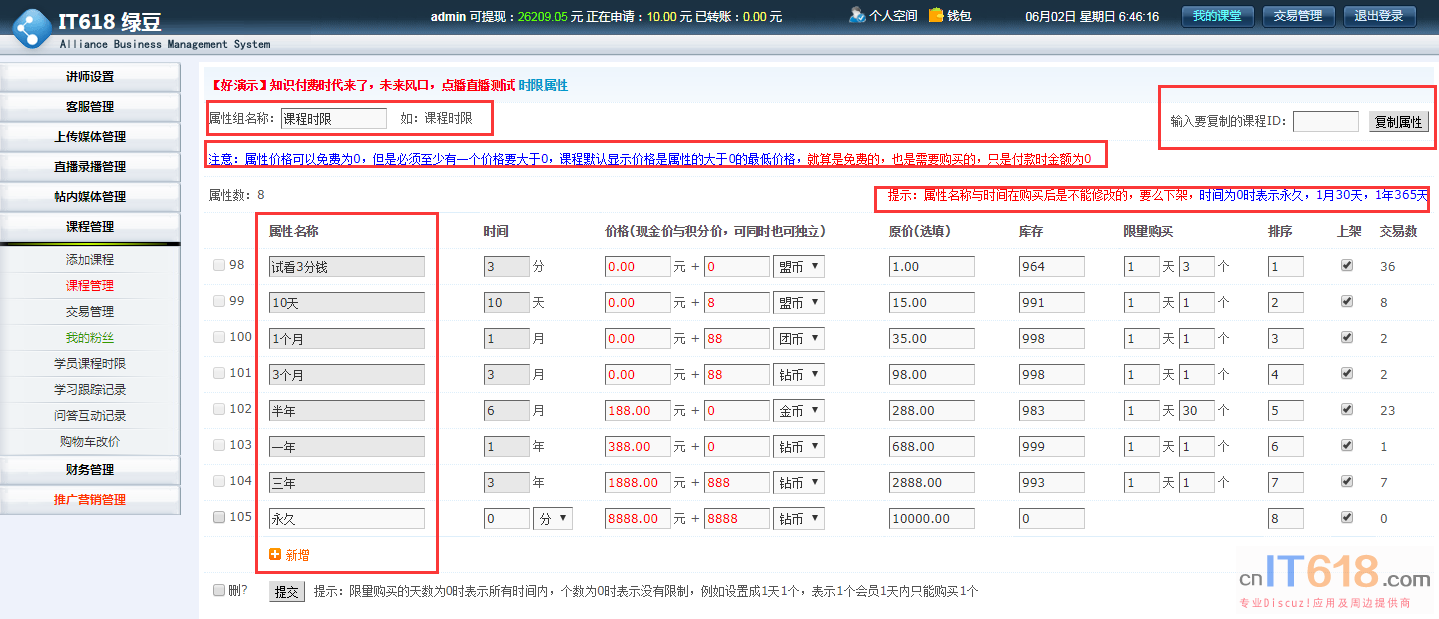
Task: Select checkbox for row 100
Action: (x=219, y=337)
